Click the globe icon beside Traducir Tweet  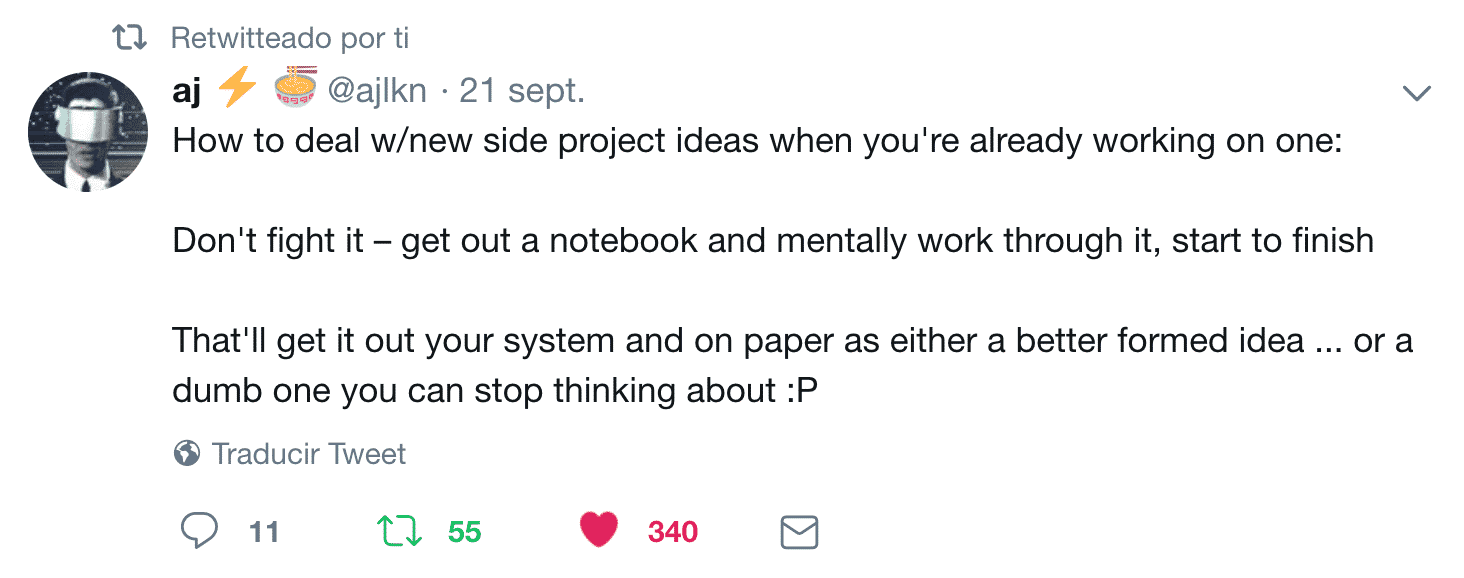[x=186, y=454]
